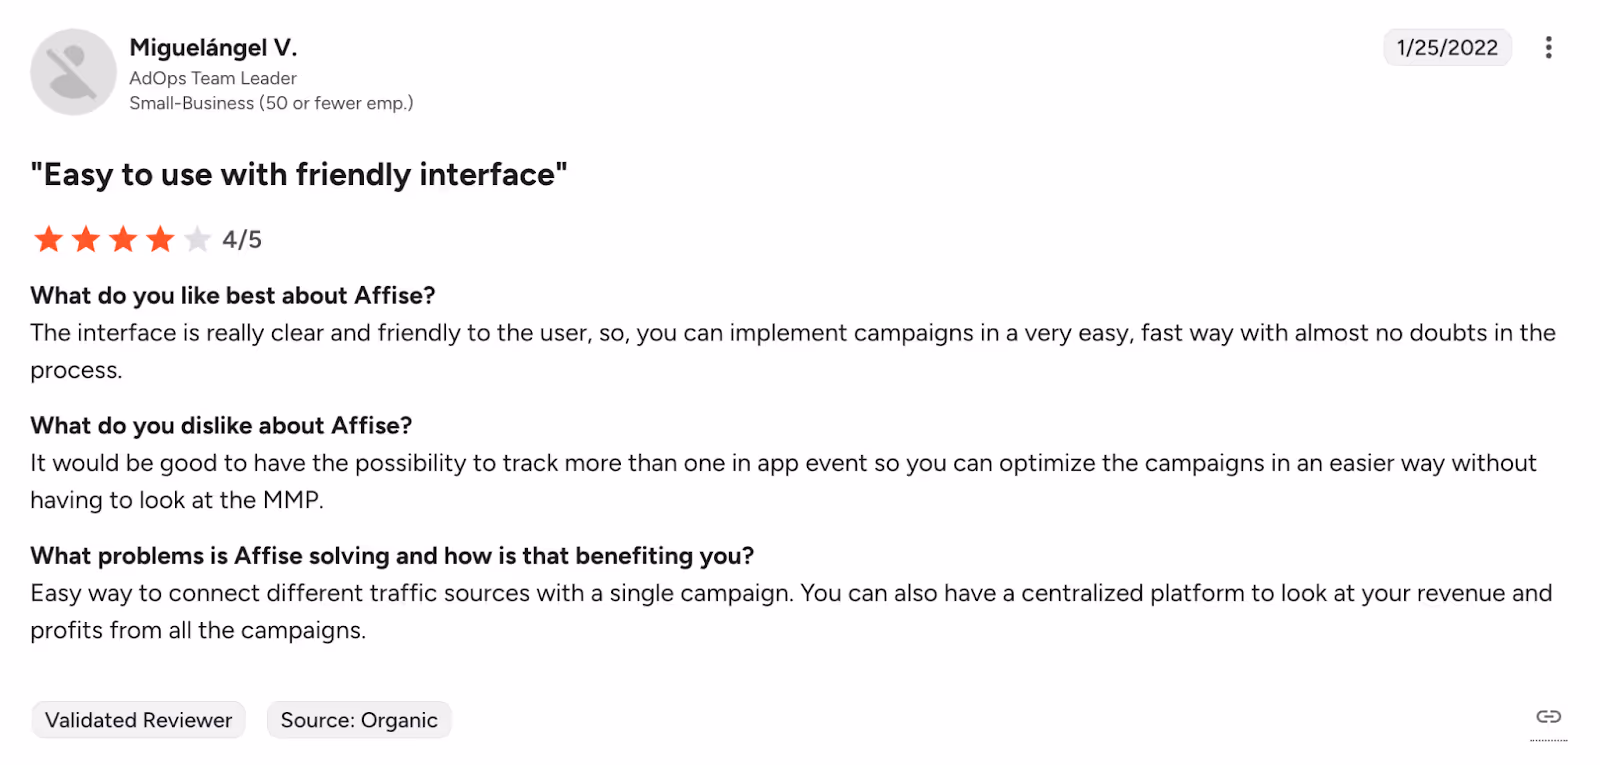Open the three-dot more options menu
Viewport: 1600px width, 765px height.
1548,47
